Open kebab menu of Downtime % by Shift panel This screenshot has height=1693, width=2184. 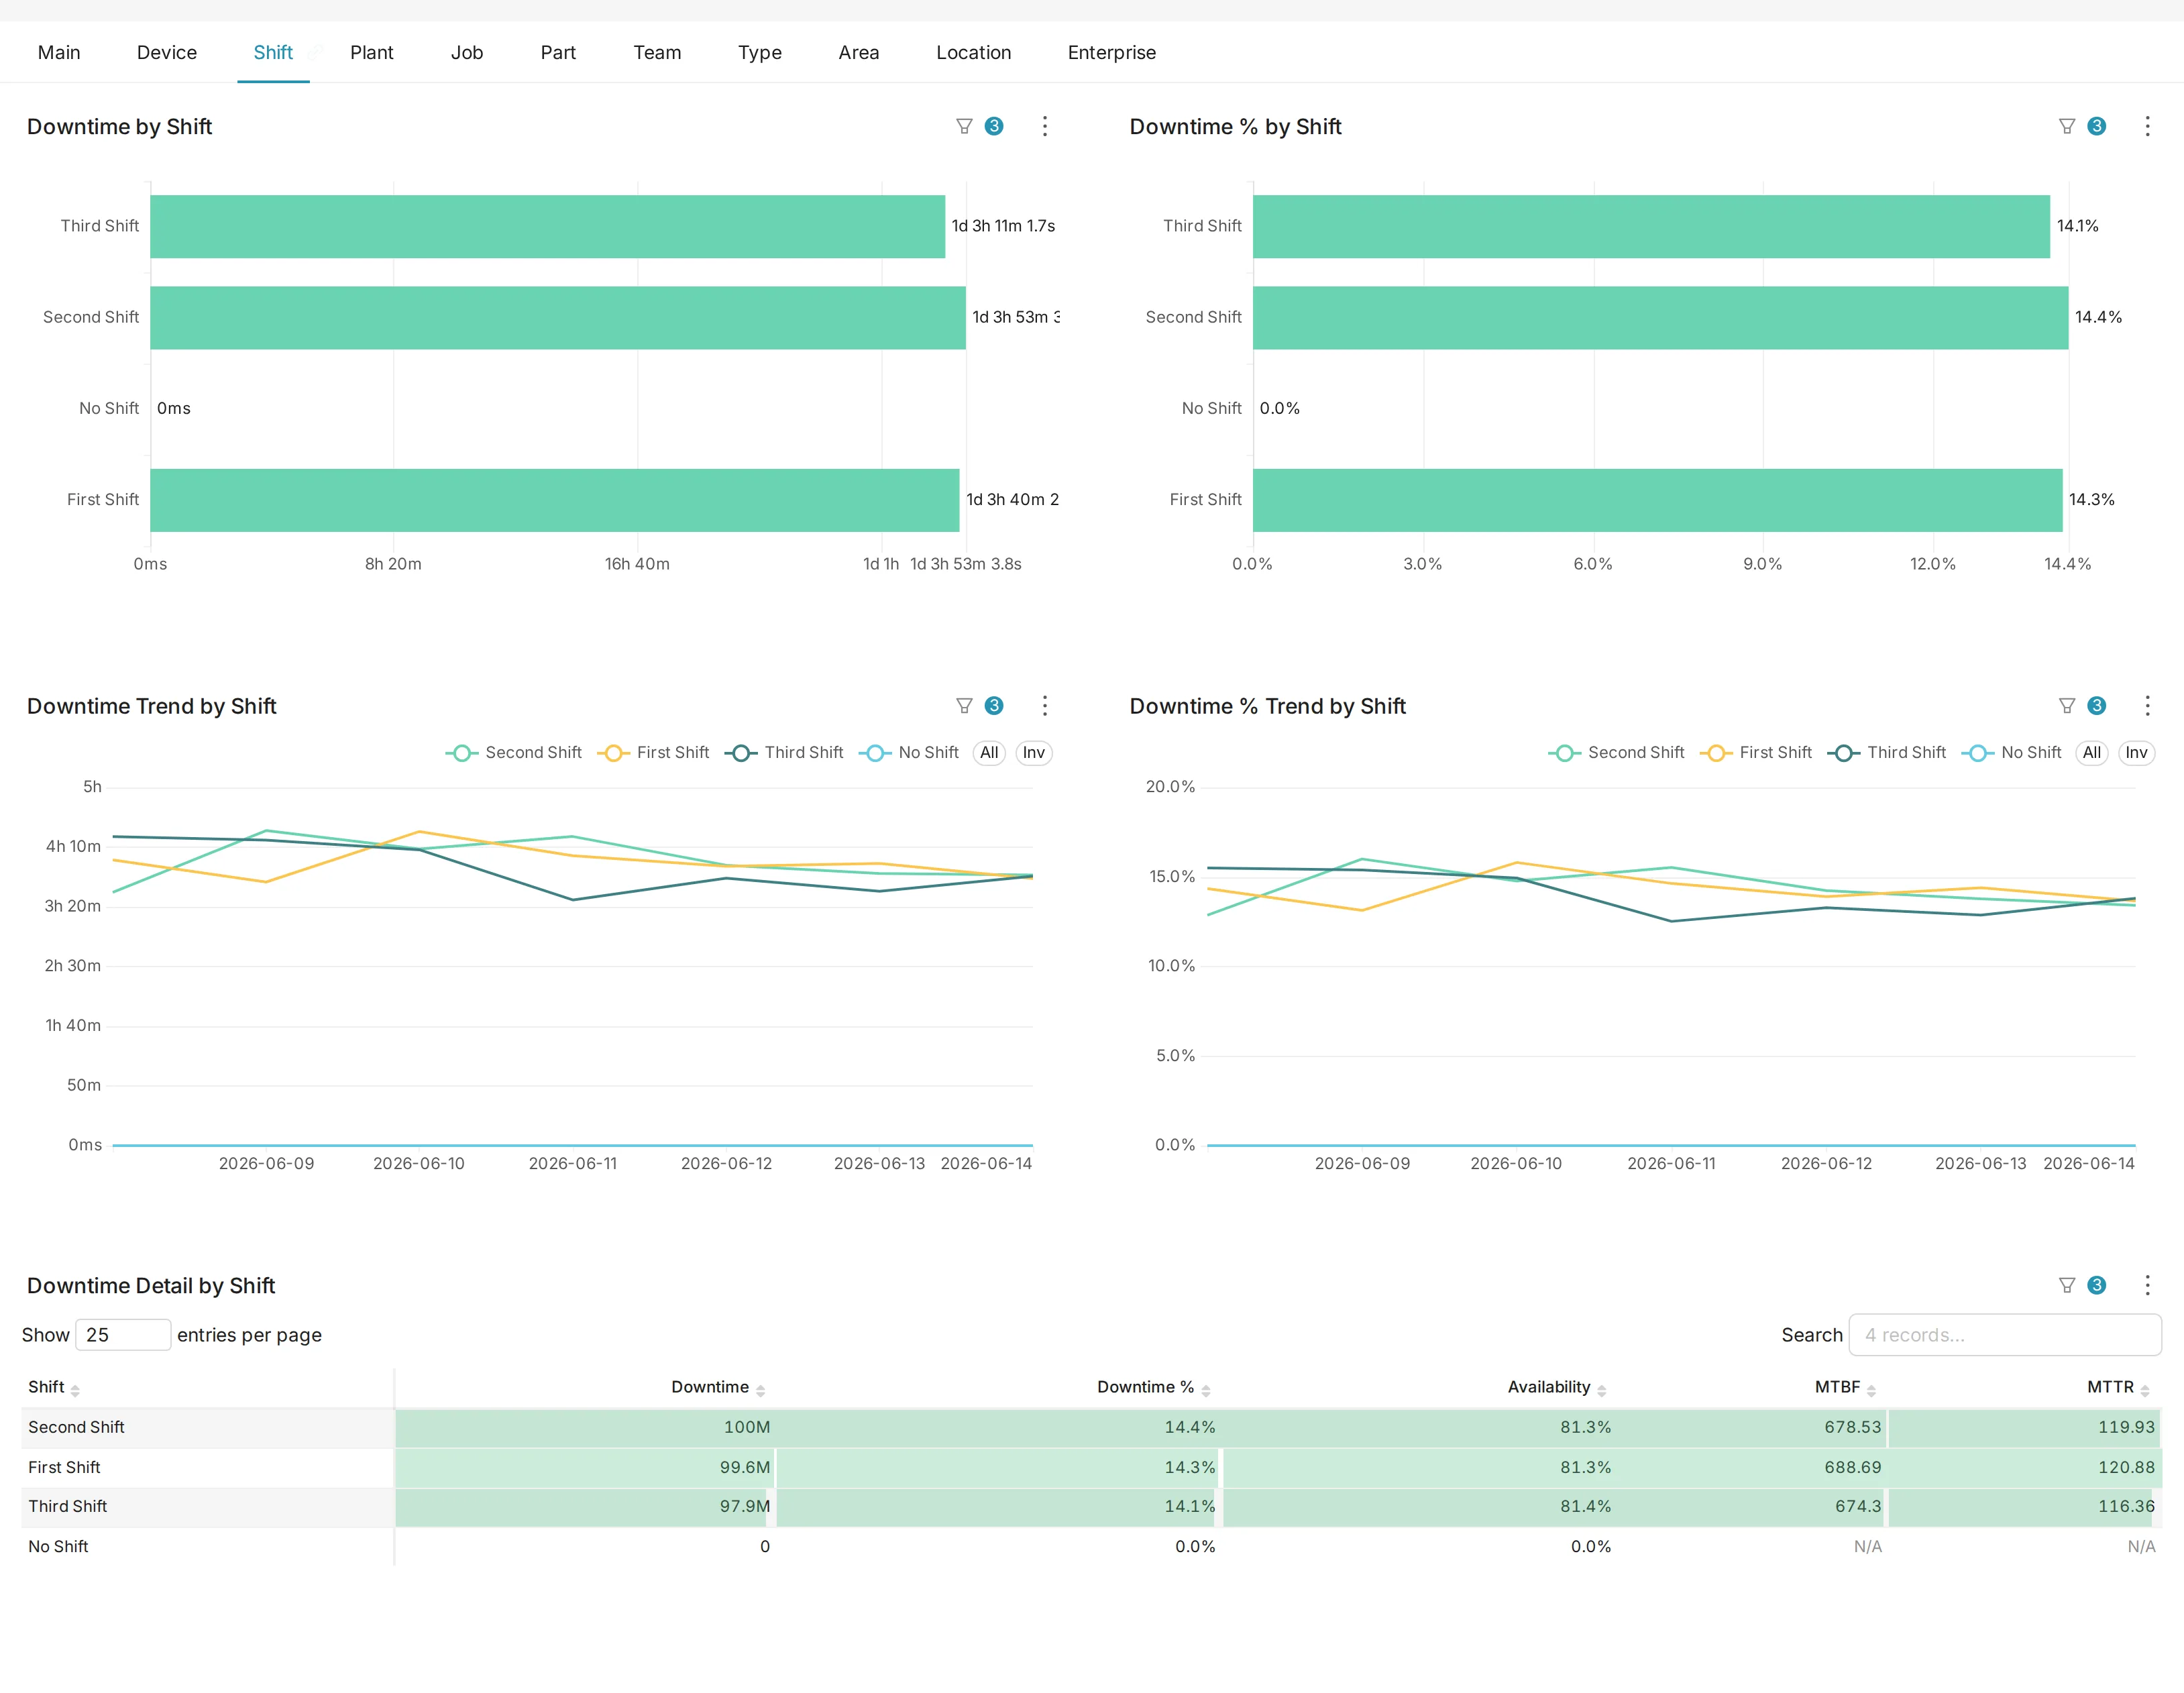click(x=2147, y=126)
